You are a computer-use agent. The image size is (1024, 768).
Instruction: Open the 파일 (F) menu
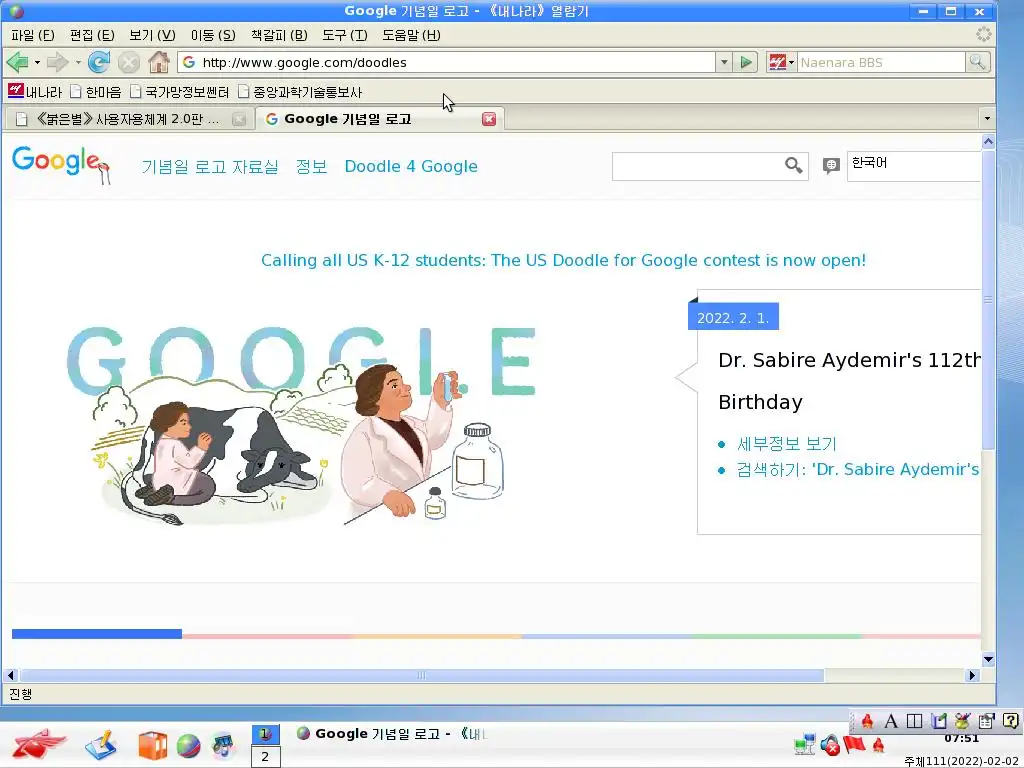click(x=33, y=35)
